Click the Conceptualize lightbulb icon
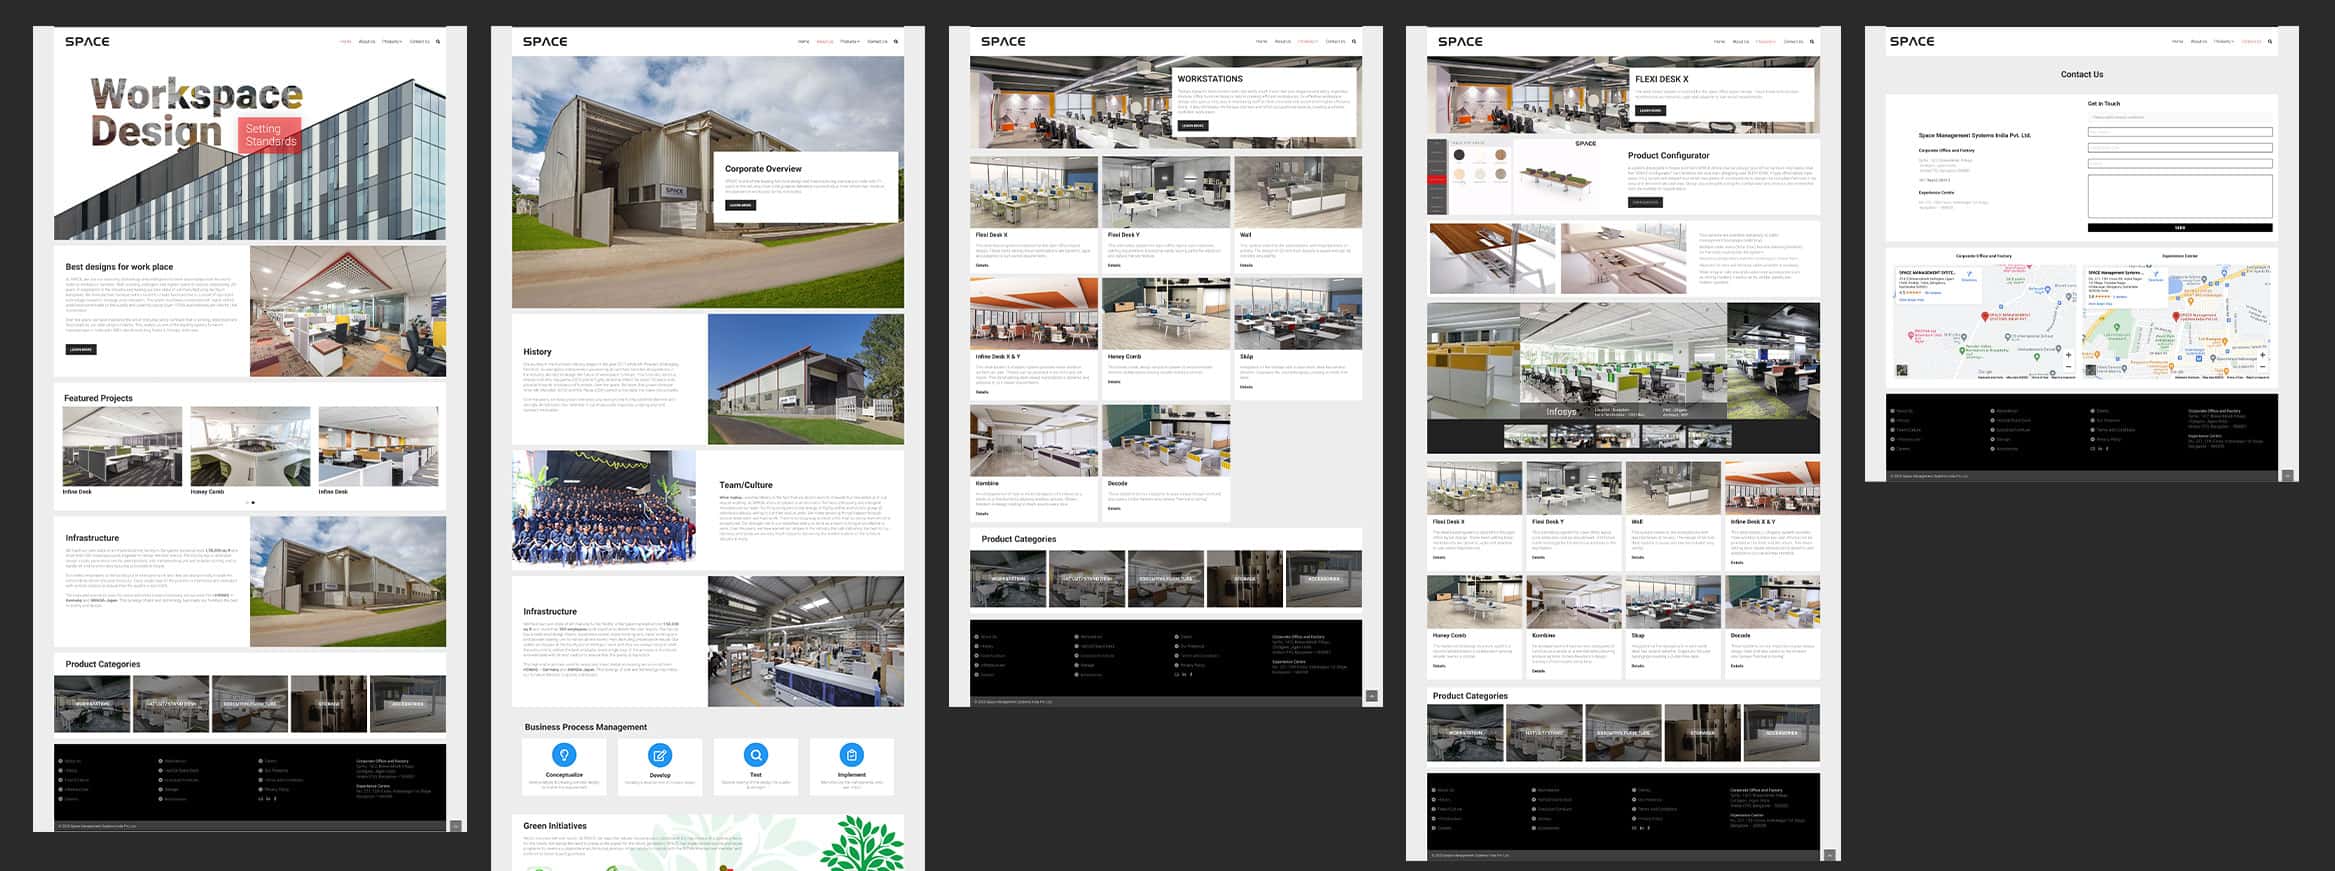 (x=564, y=755)
